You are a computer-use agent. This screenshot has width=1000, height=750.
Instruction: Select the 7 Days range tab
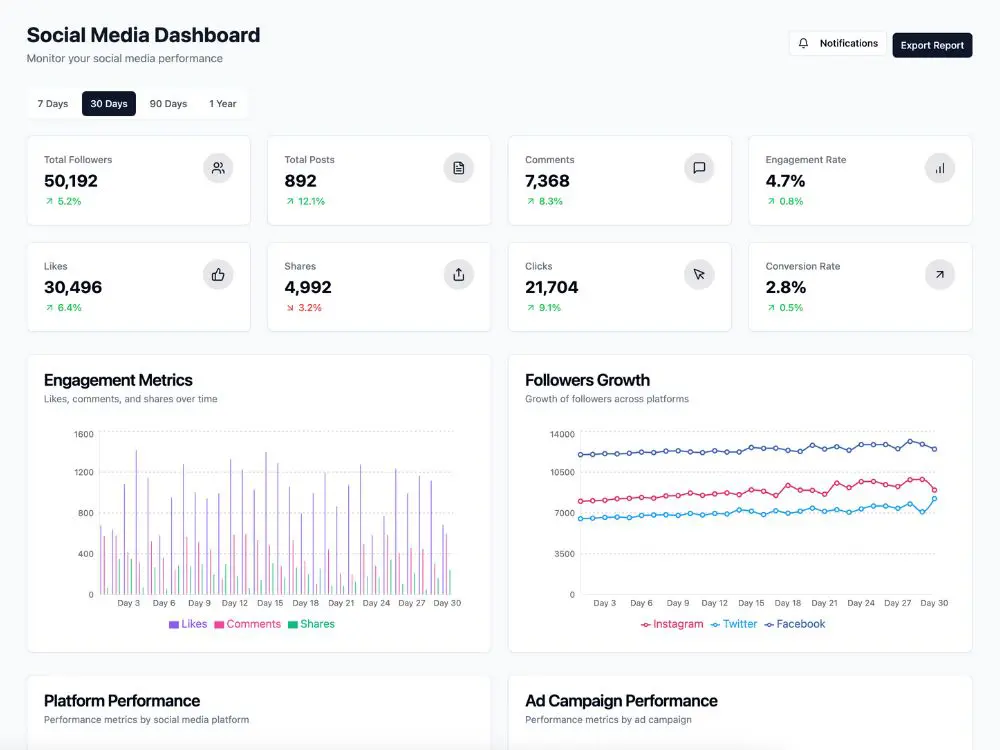pos(53,104)
